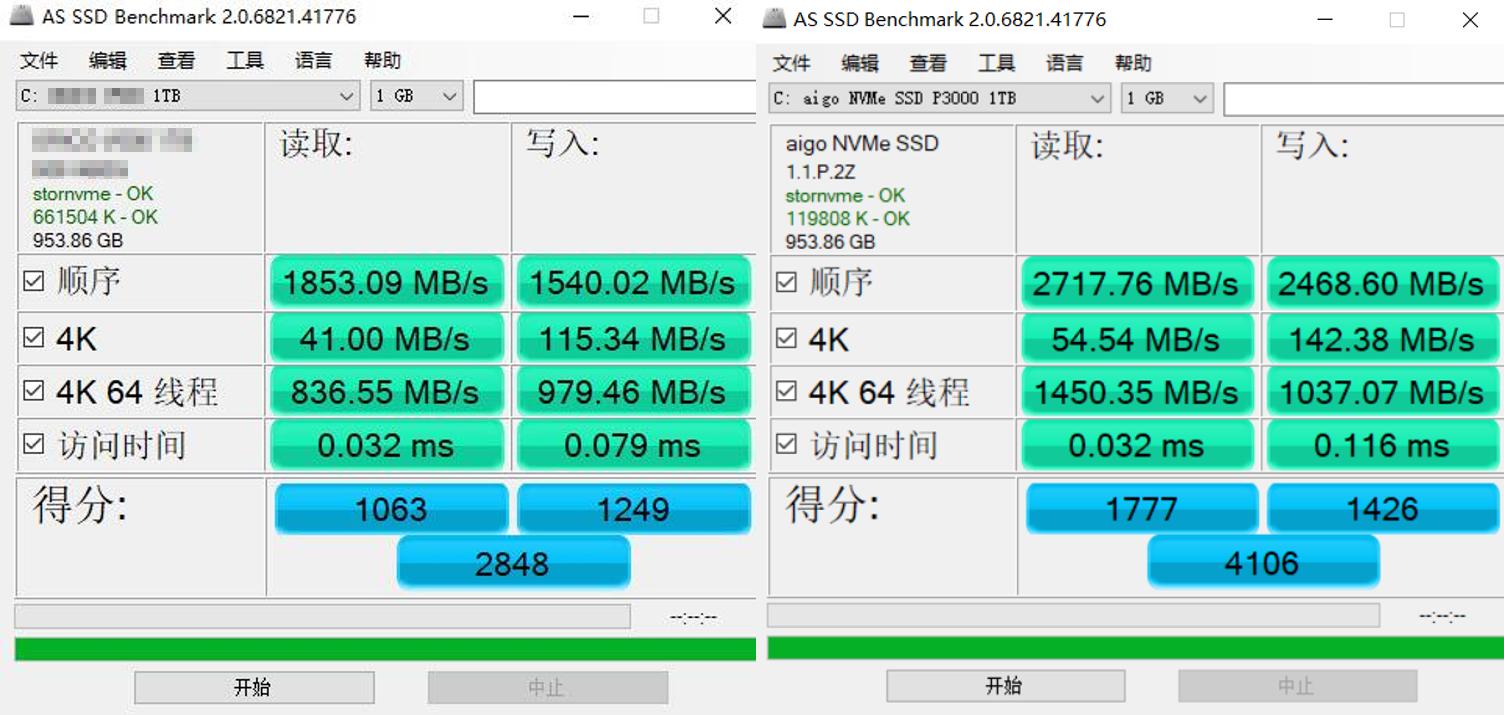This screenshot has height=715, width=1504.
Task: Open the 语言 menu in the right window
Action: (x=1063, y=63)
